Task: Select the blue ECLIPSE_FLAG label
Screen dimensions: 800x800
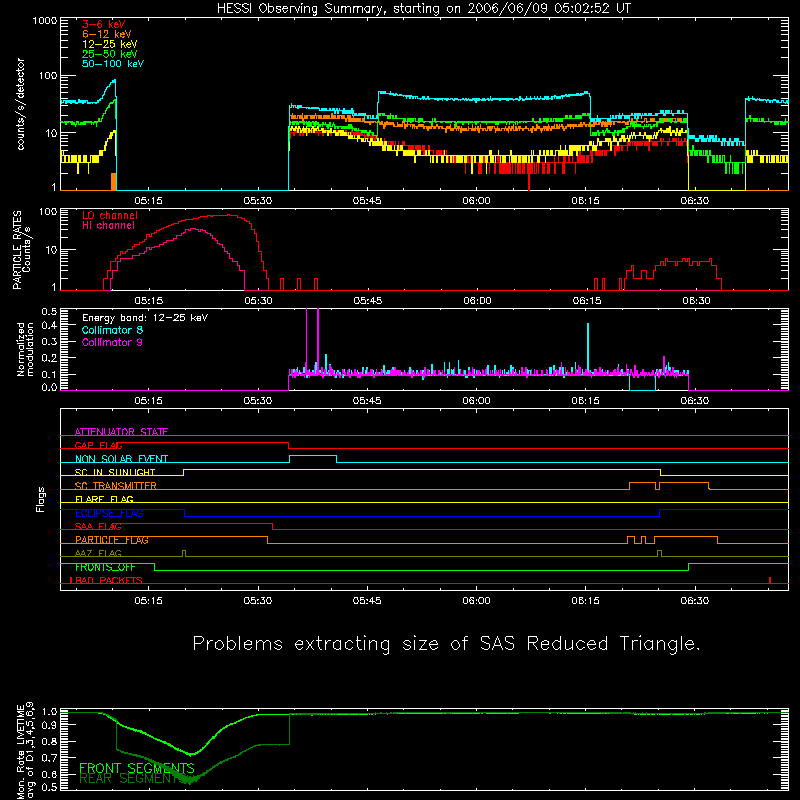Action: coord(109,513)
